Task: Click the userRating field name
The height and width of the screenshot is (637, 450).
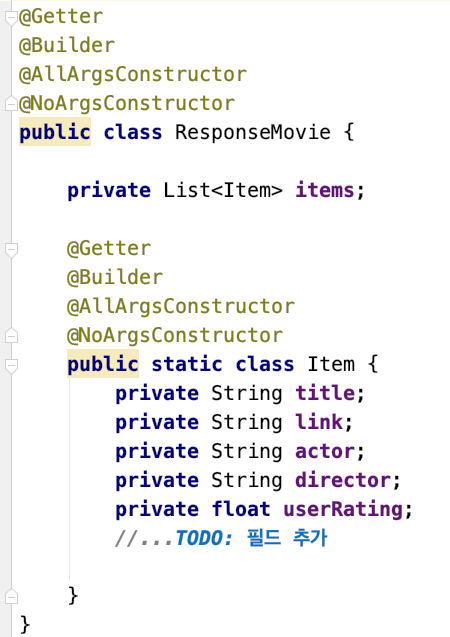Action: (x=343, y=509)
